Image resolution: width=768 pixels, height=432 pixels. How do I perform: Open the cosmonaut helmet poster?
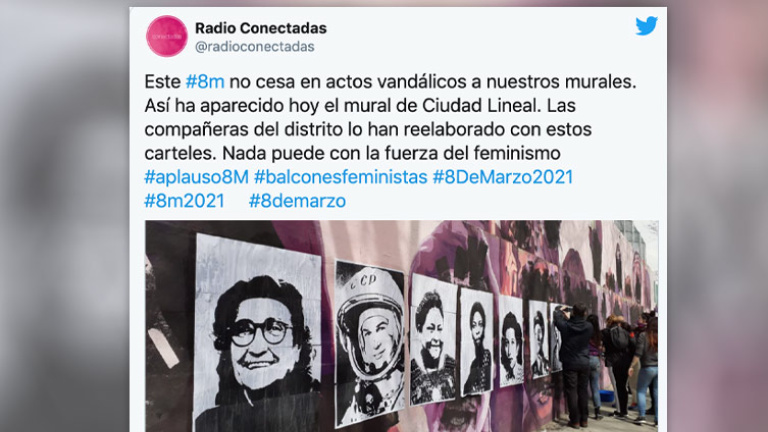370,343
